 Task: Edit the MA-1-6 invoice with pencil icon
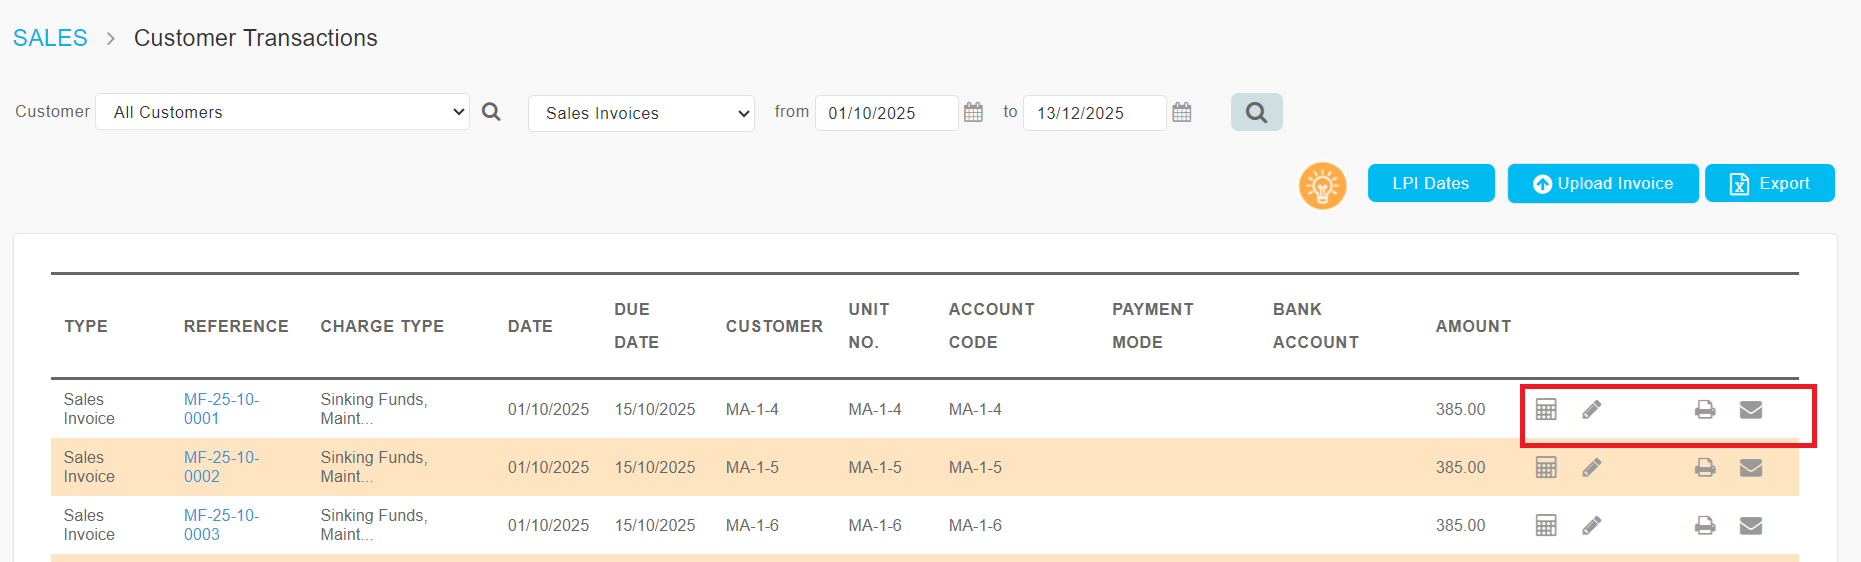pos(1591,526)
